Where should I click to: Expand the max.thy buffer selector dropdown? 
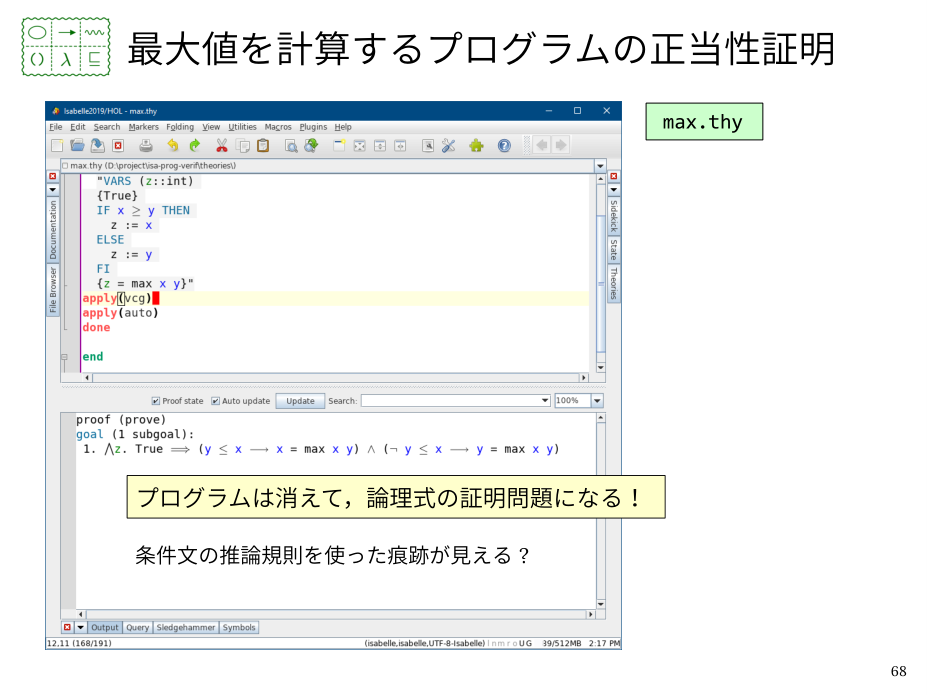[600, 165]
